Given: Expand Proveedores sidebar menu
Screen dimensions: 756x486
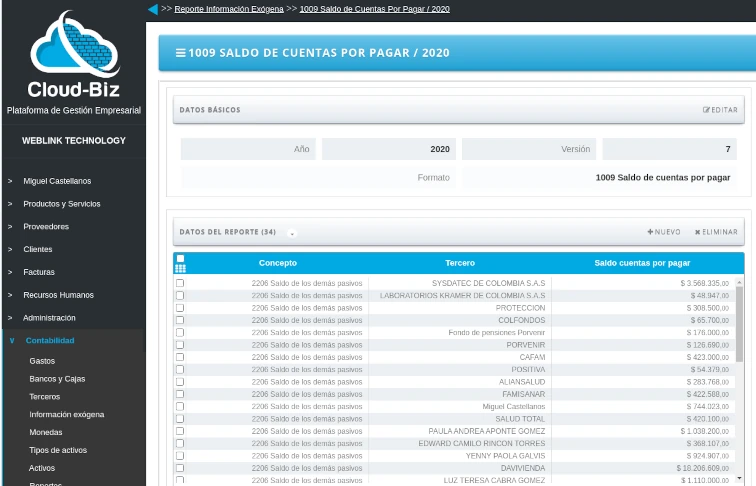Looking at the screenshot, I should click(46, 227).
